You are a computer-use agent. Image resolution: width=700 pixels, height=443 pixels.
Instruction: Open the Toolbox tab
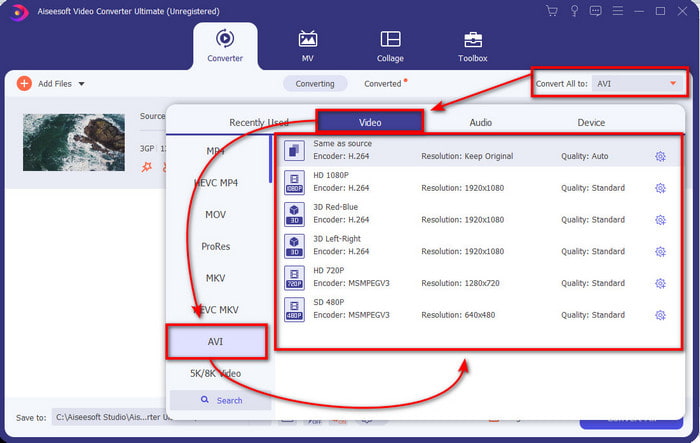473,46
